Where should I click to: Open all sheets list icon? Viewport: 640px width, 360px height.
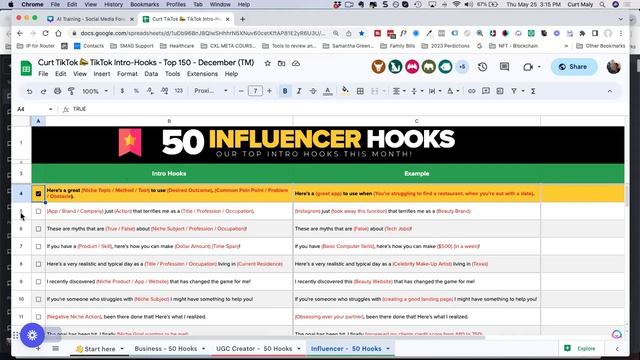tap(56, 349)
